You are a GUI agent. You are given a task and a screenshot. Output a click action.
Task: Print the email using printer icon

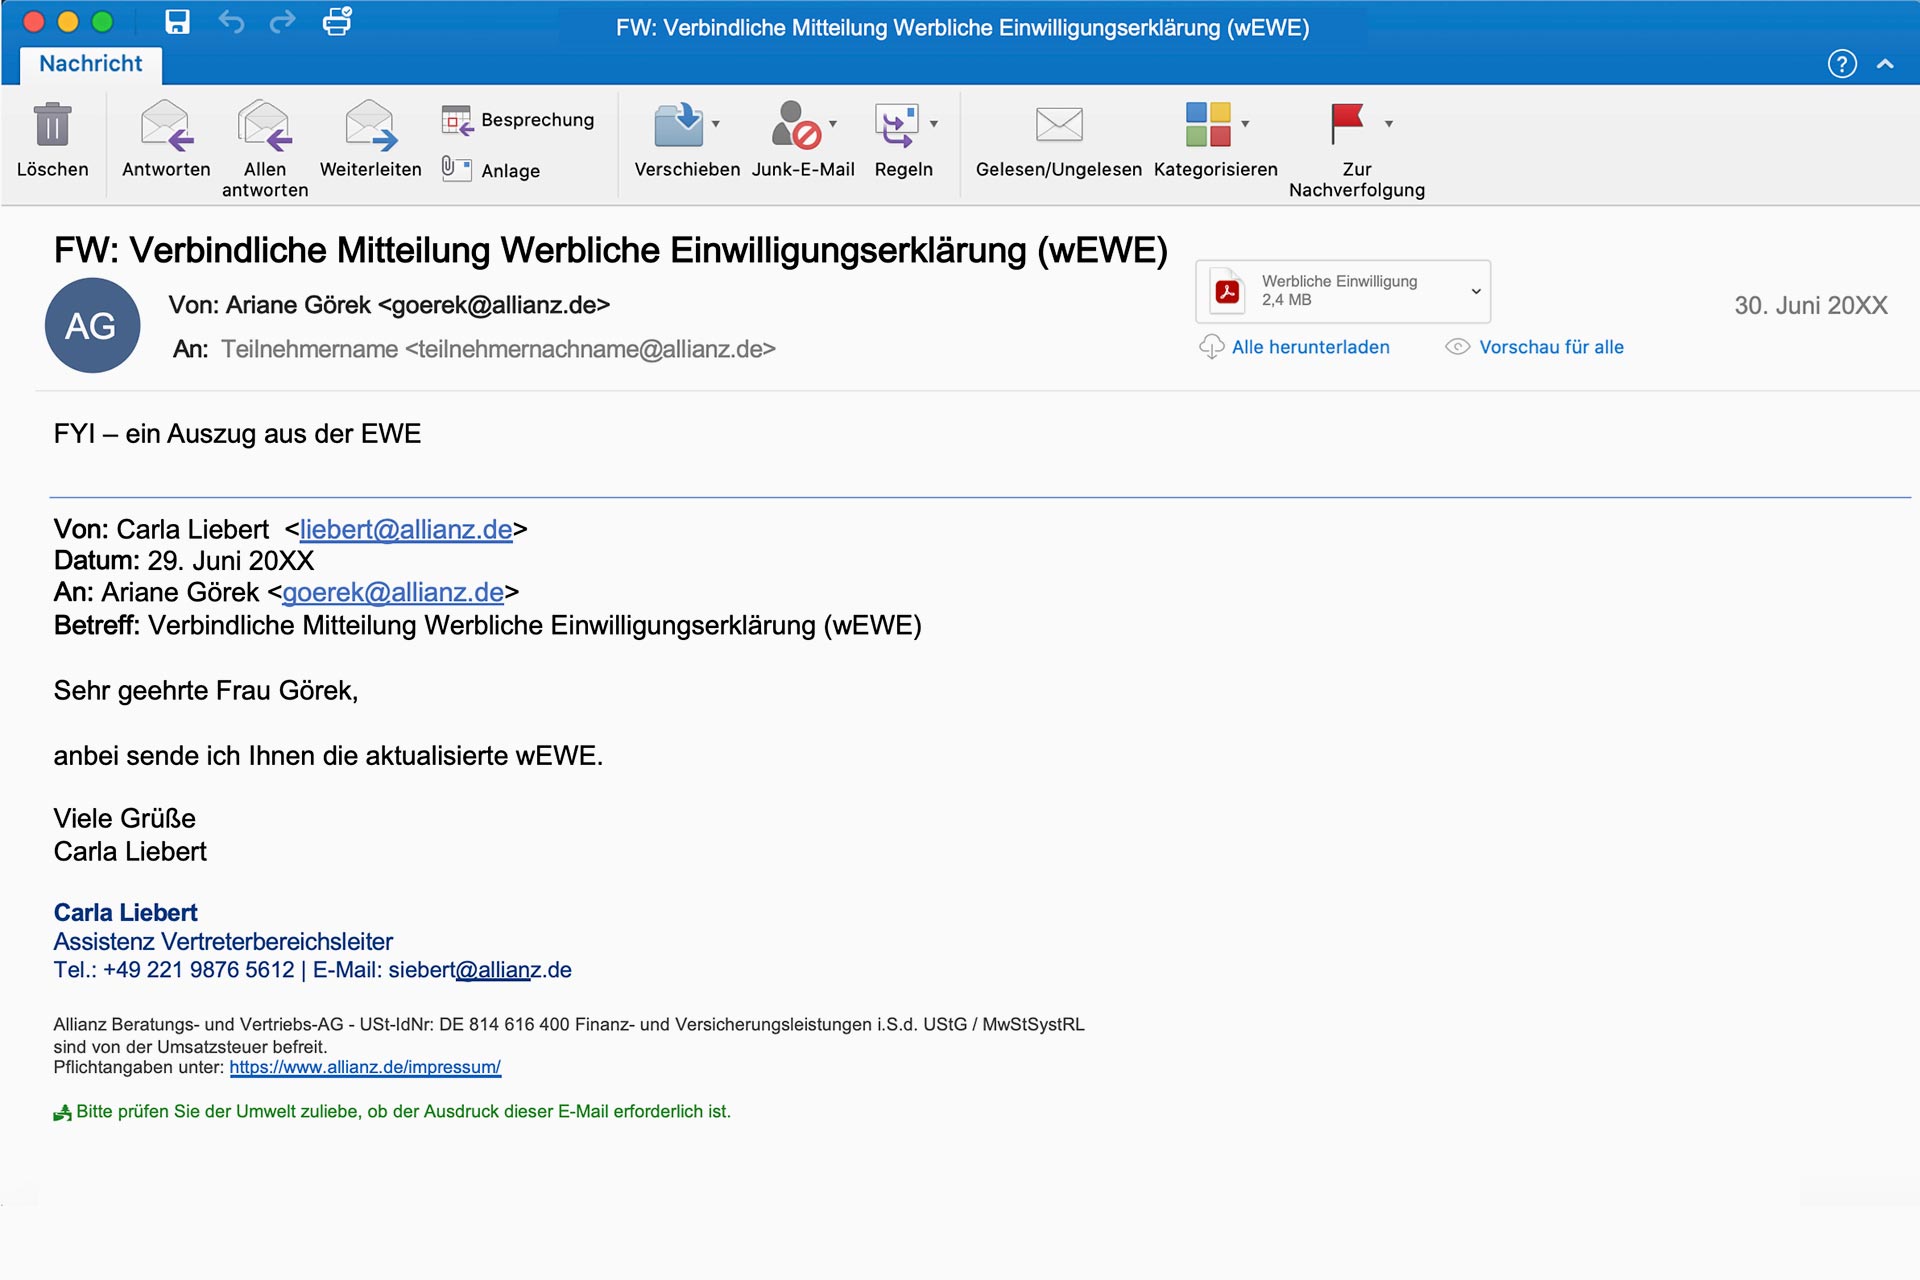(337, 22)
